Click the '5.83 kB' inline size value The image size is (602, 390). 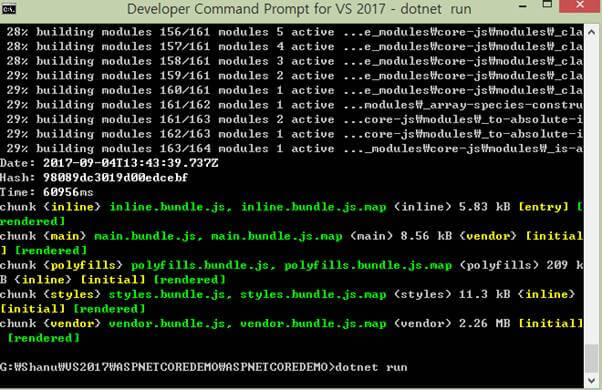point(485,207)
